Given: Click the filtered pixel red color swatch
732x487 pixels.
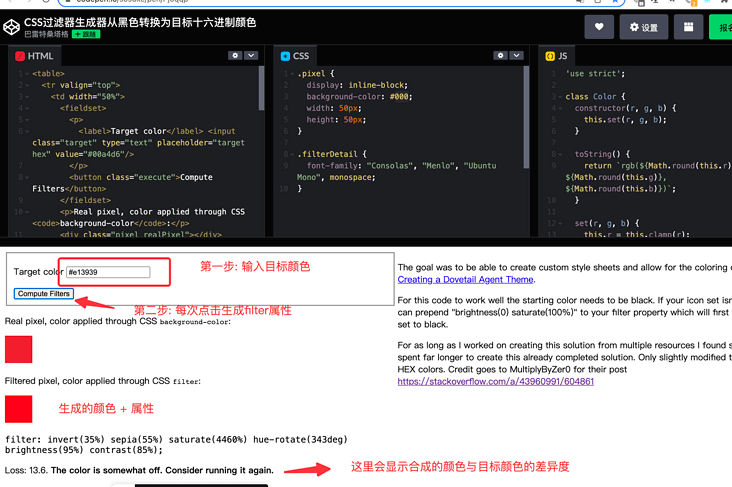Looking at the screenshot, I should [x=19, y=409].
